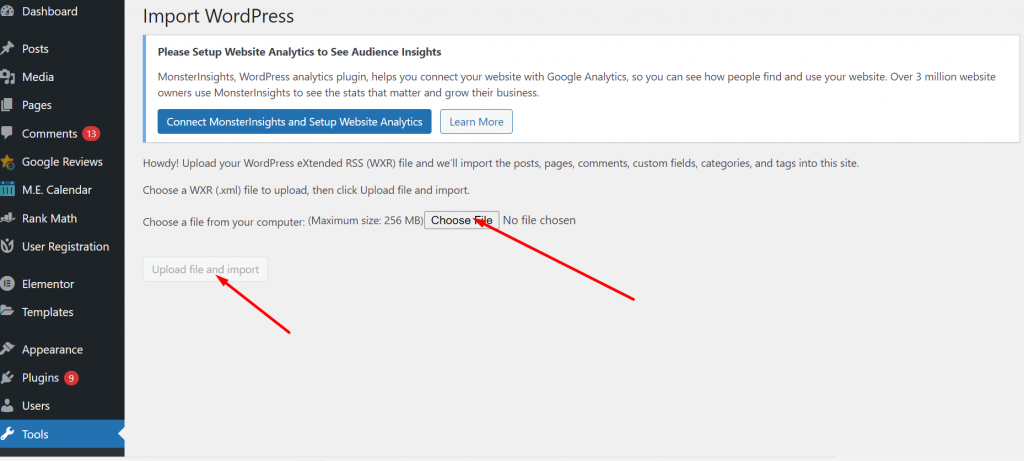Click the Posts pushpin icon
The image size is (1024, 461).
click(7, 49)
